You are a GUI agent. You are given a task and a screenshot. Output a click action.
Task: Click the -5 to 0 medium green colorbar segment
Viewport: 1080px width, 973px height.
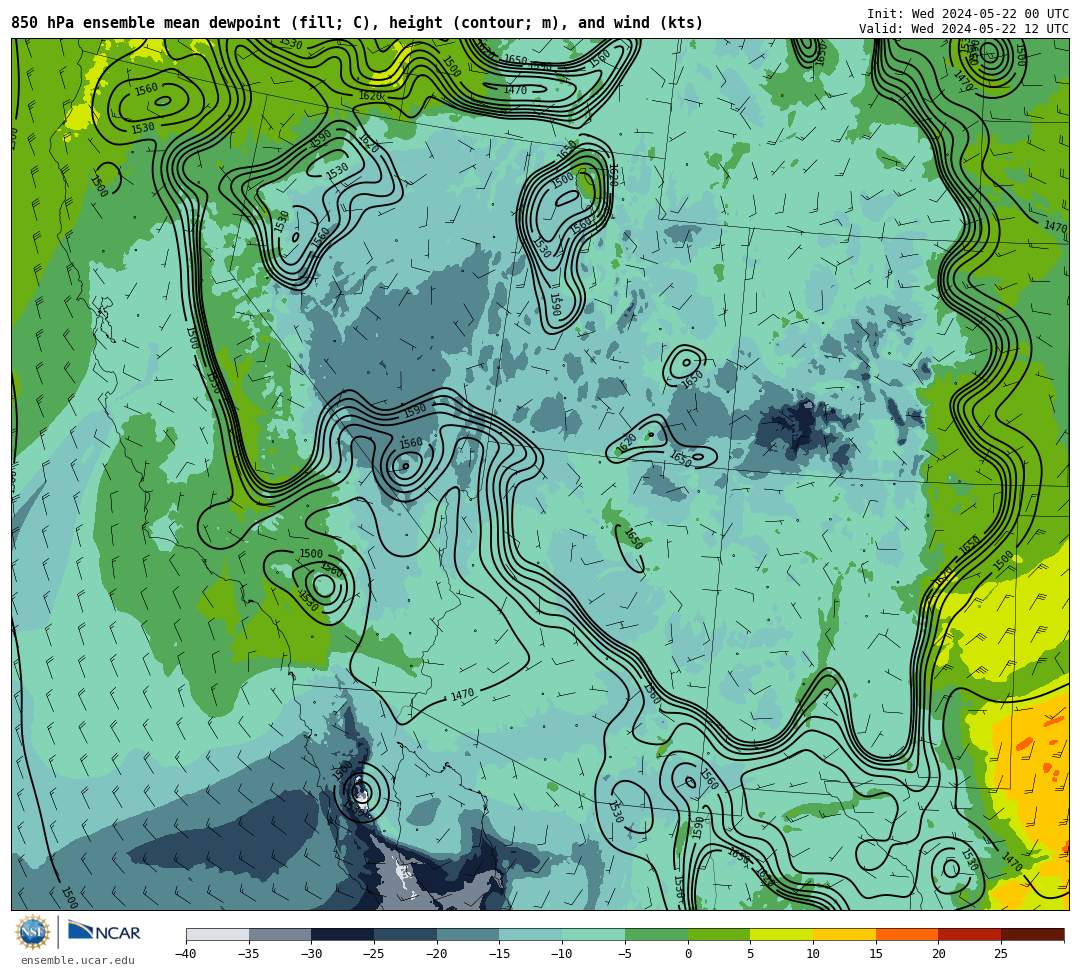[656, 934]
